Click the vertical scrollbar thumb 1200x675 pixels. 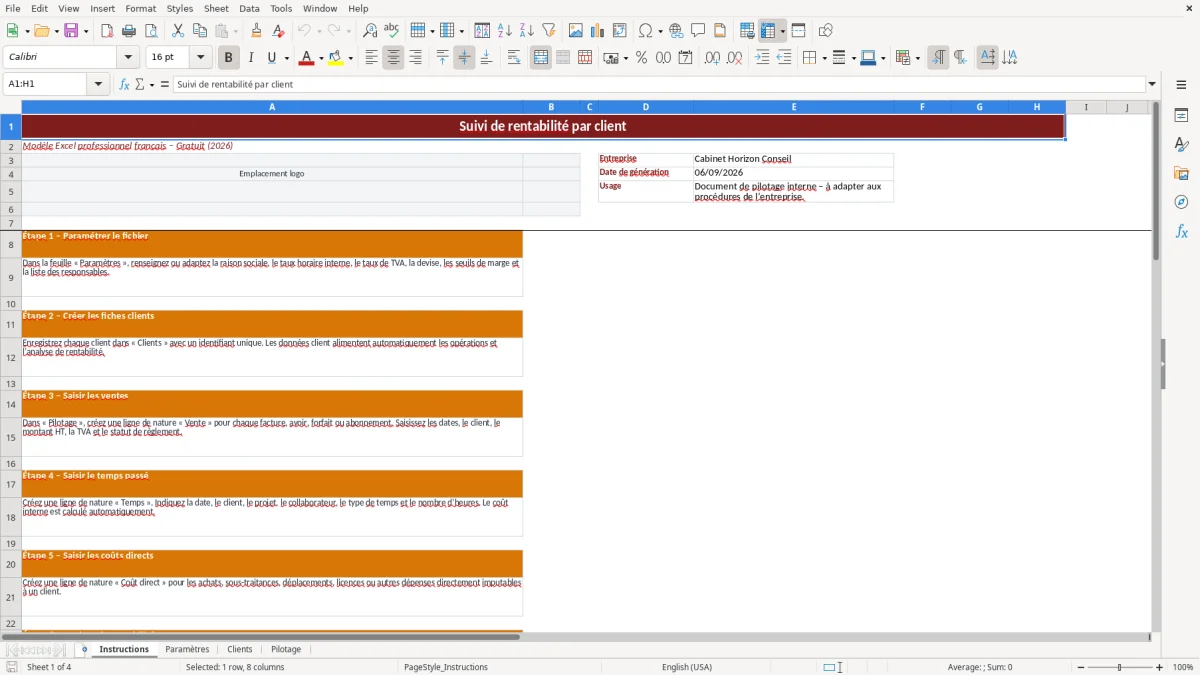[x=1156, y=180]
